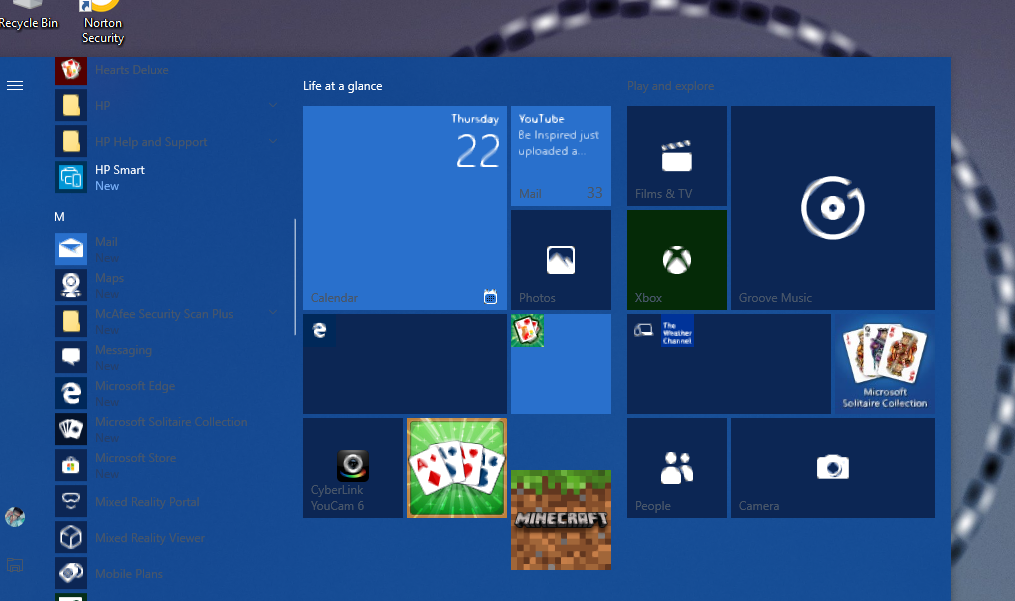This screenshot has height=601, width=1015.
Task: Open the Norton Security desktop shortcut
Action: click(102, 22)
